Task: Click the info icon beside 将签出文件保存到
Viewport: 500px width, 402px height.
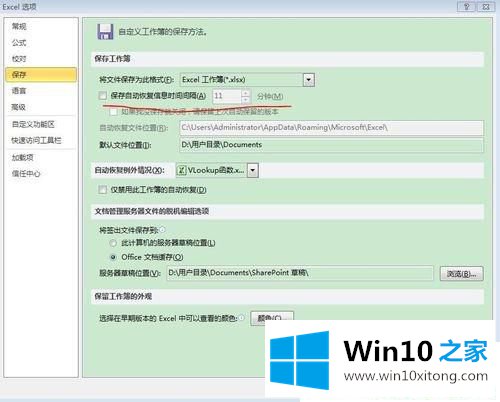Action: [162, 230]
